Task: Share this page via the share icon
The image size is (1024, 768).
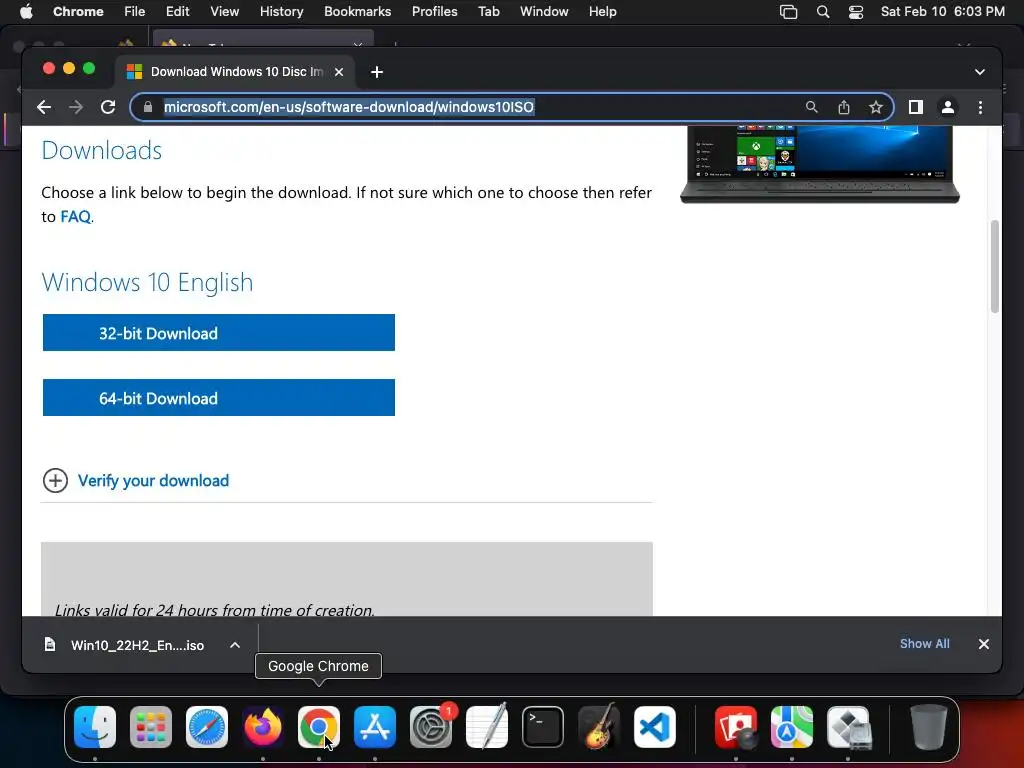Action: 844,107
